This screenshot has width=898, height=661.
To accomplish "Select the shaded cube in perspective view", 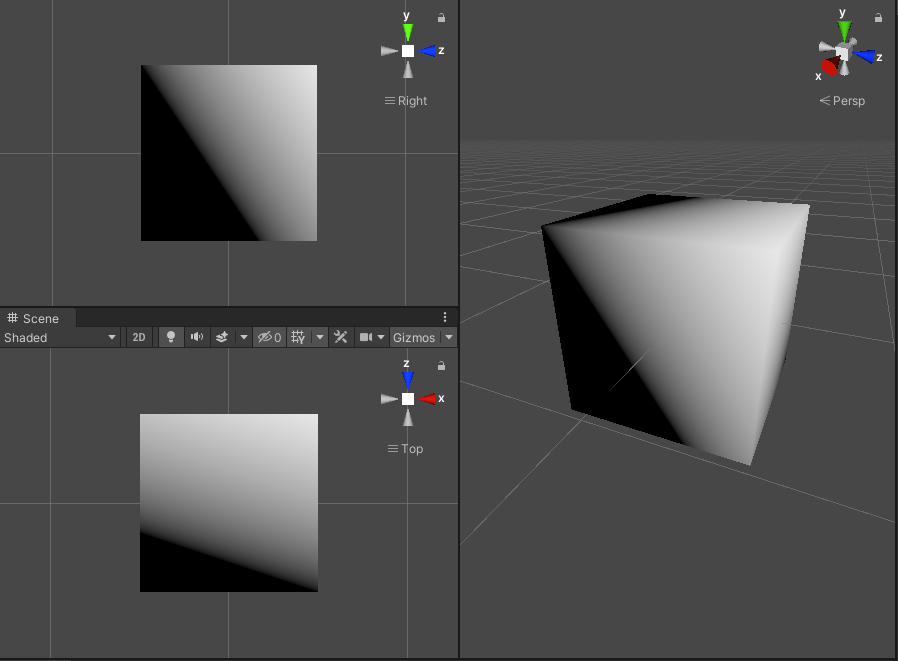I will point(676,329).
